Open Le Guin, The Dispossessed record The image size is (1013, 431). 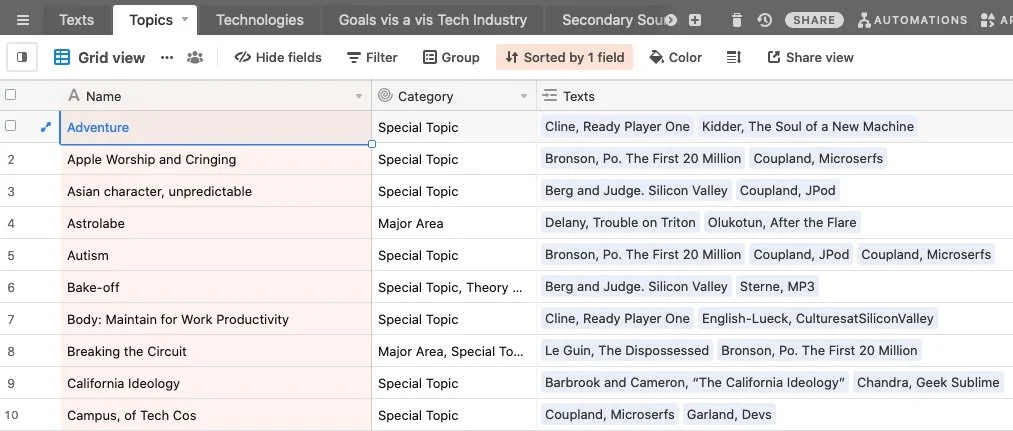point(627,350)
